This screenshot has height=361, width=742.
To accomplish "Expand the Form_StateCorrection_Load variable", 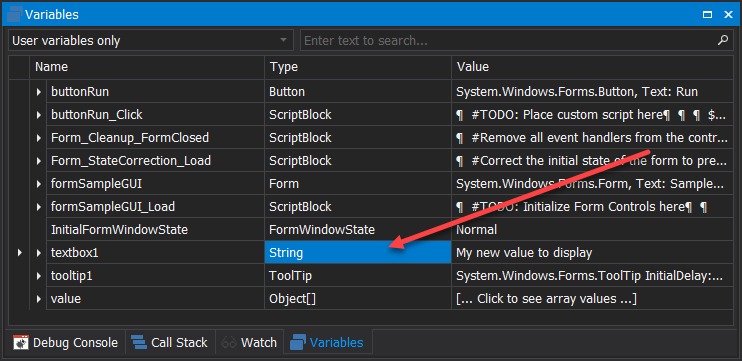I will [39, 161].
